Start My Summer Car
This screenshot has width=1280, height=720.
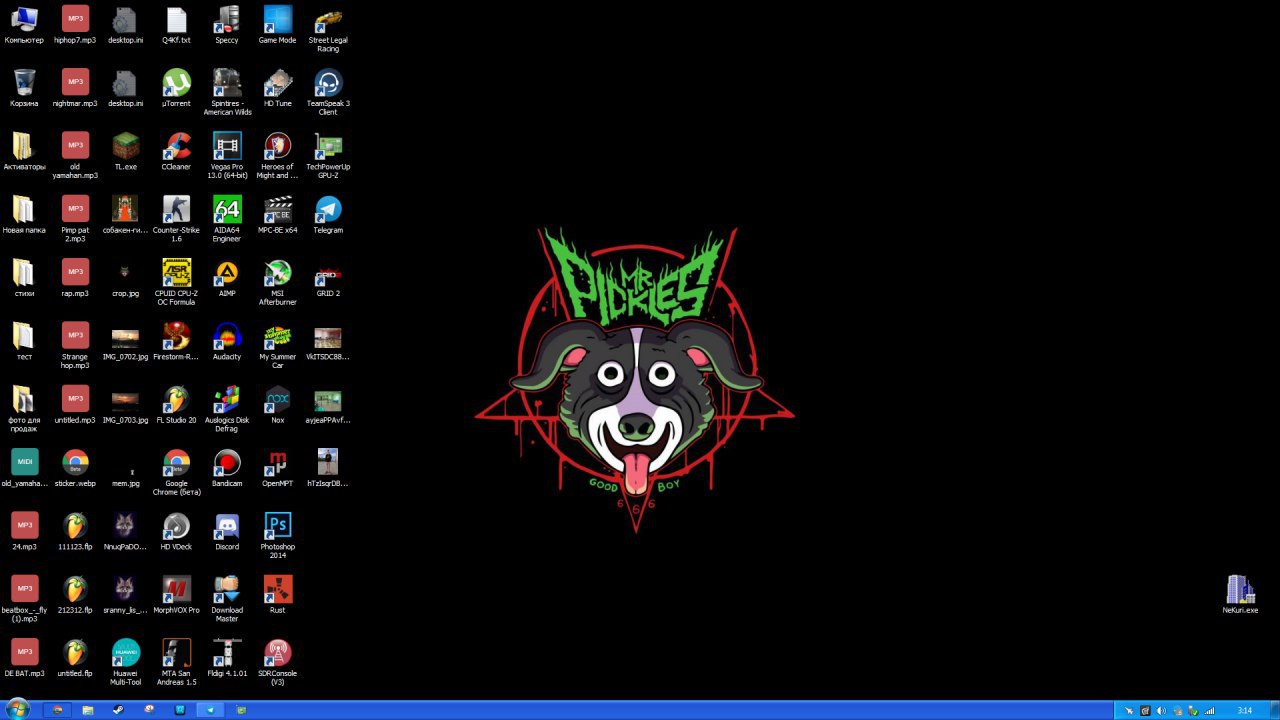click(277, 345)
